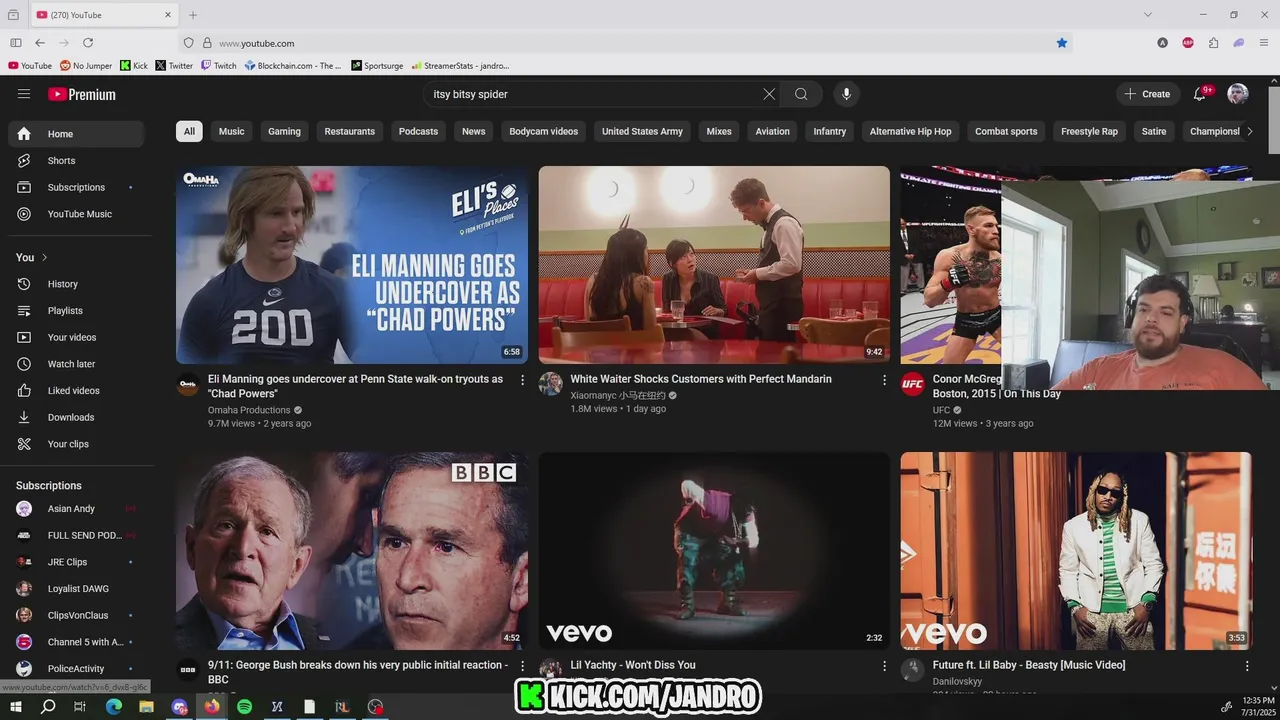Reload the page with the refresh icon
The height and width of the screenshot is (720, 1280).
click(88, 43)
